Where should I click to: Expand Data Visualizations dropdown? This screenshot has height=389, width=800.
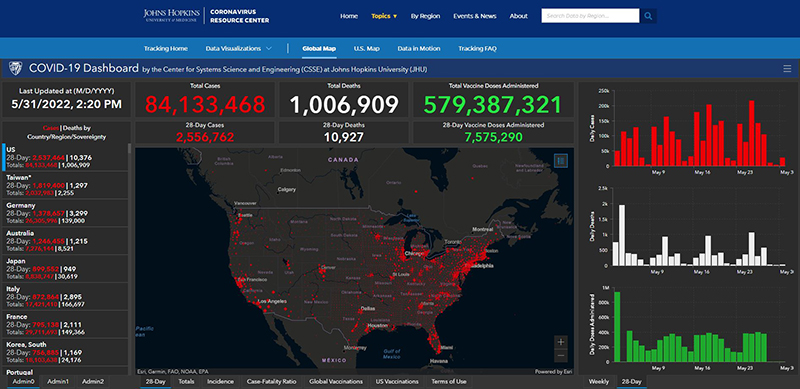pyautogui.click(x=238, y=48)
